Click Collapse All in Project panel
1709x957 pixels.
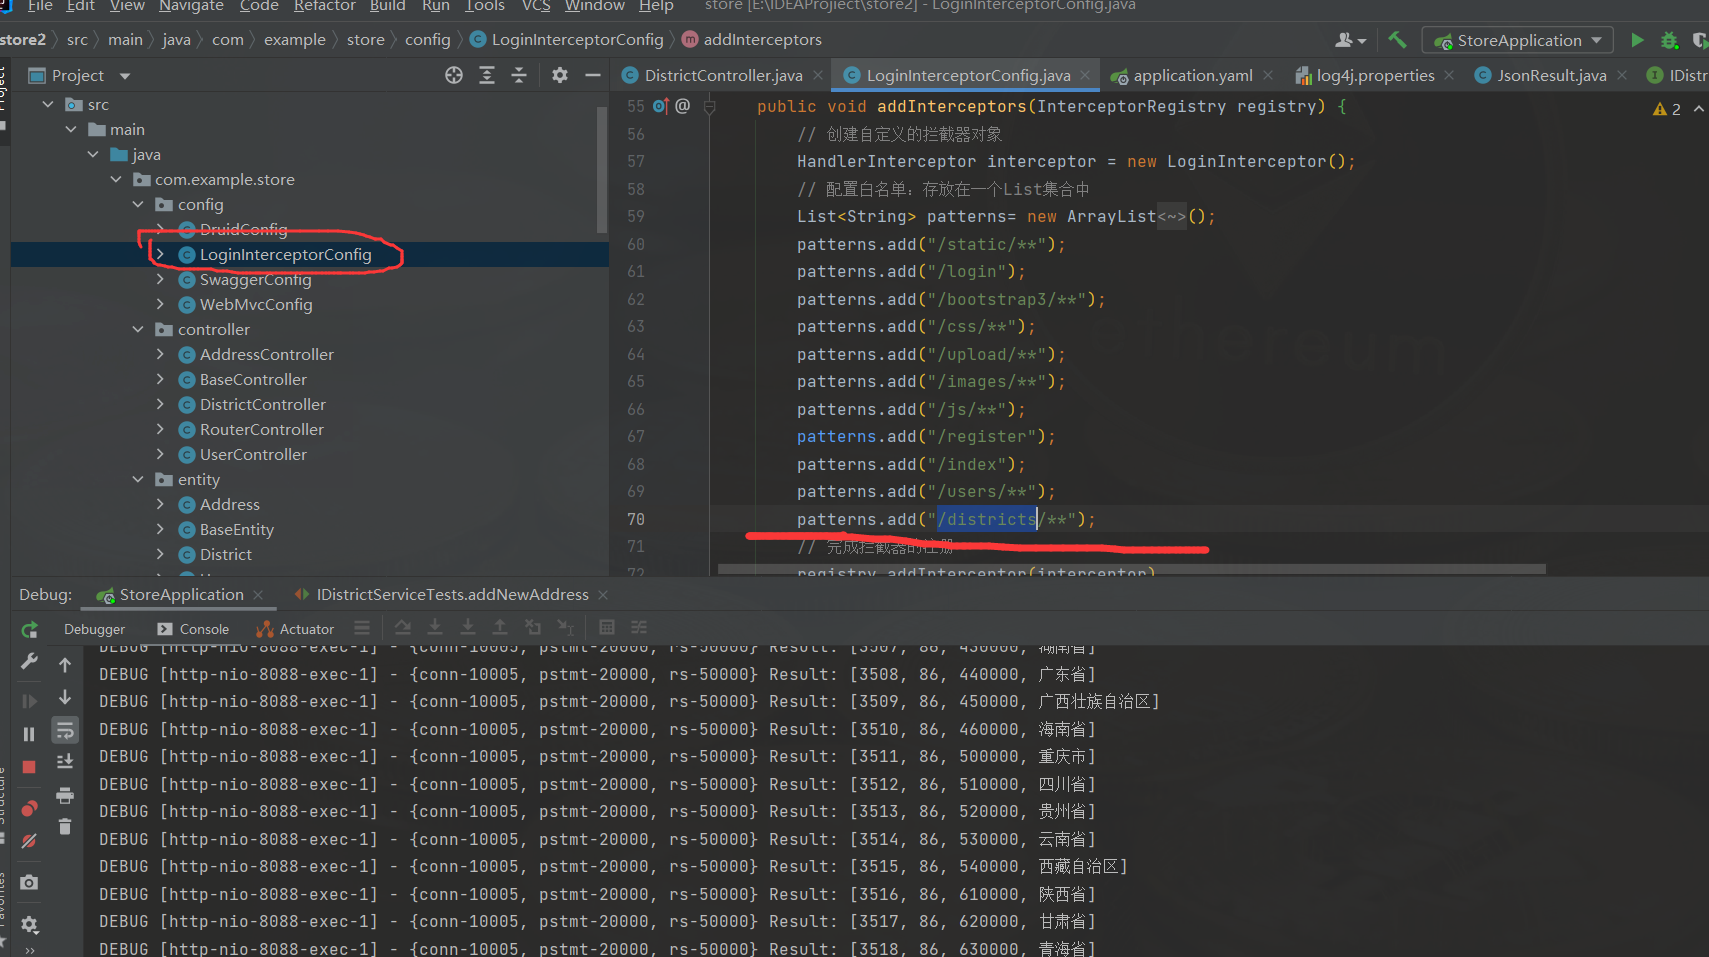click(x=519, y=75)
